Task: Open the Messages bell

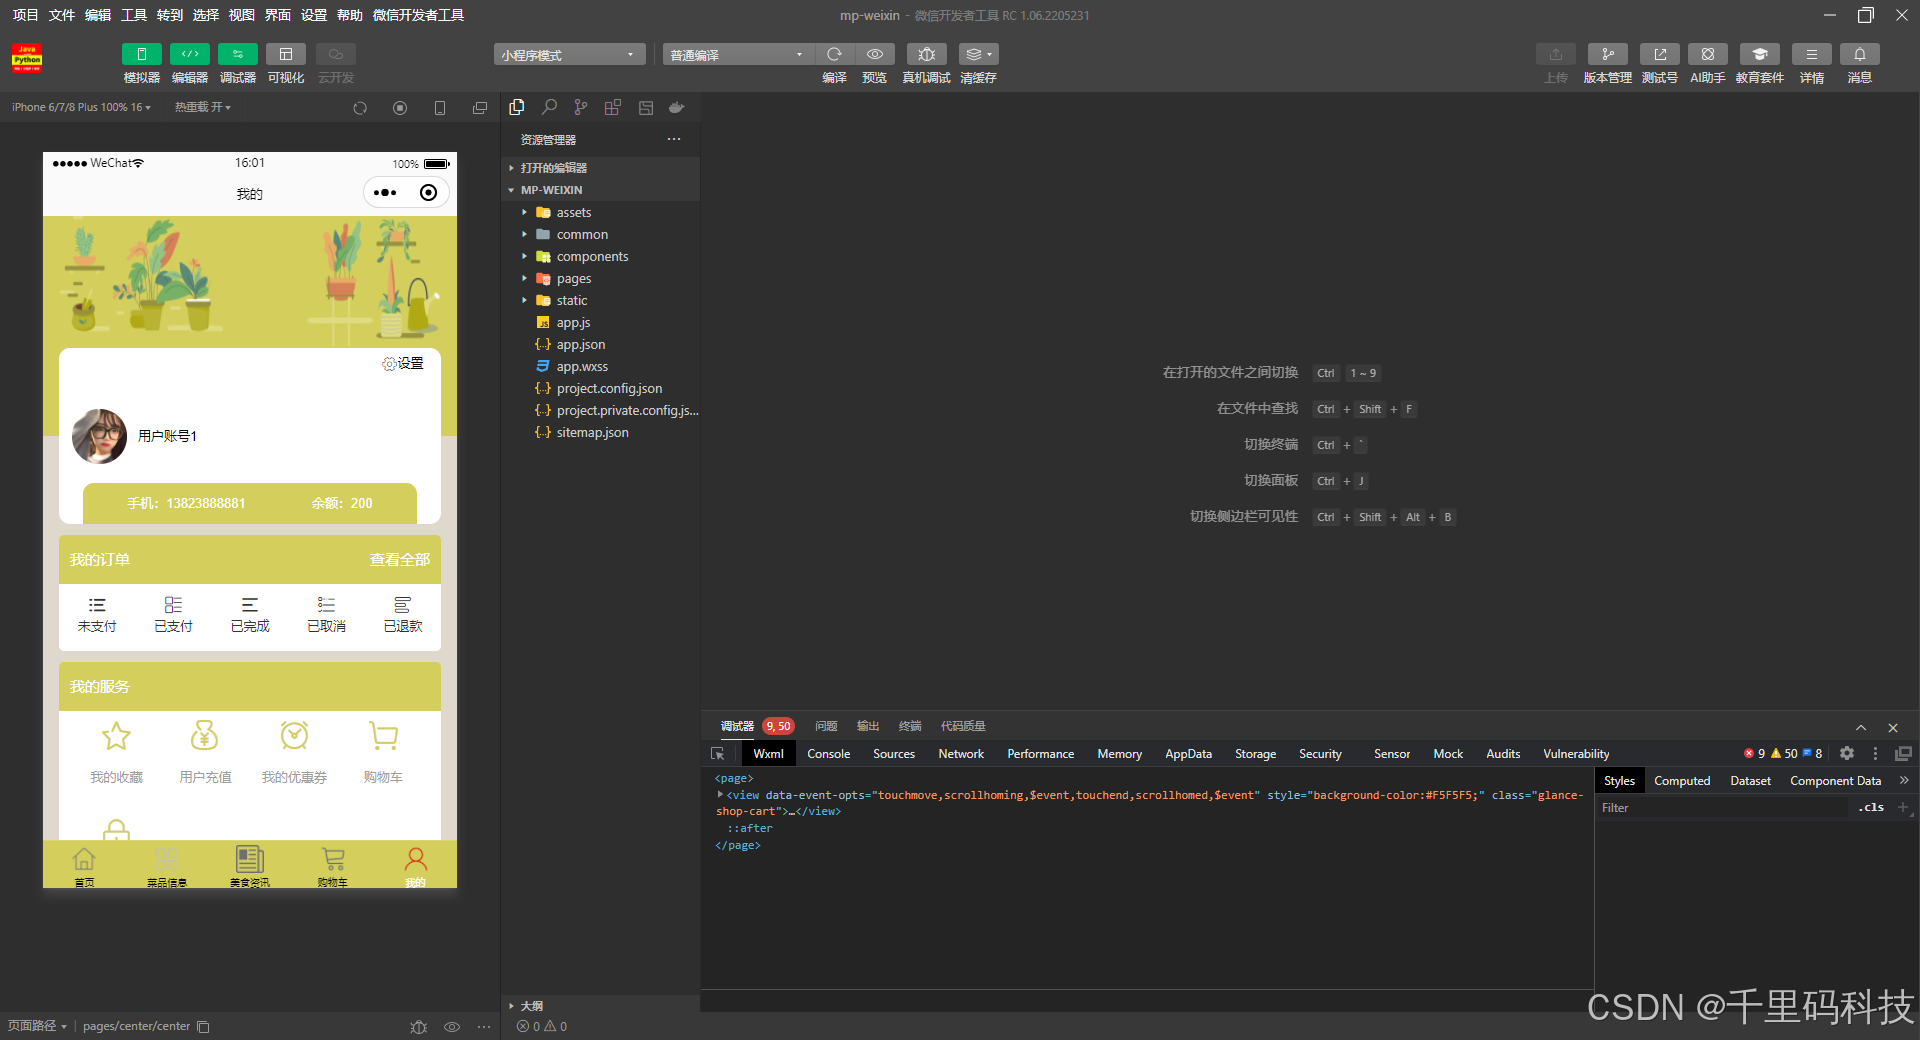Action: pyautogui.click(x=1859, y=54)
